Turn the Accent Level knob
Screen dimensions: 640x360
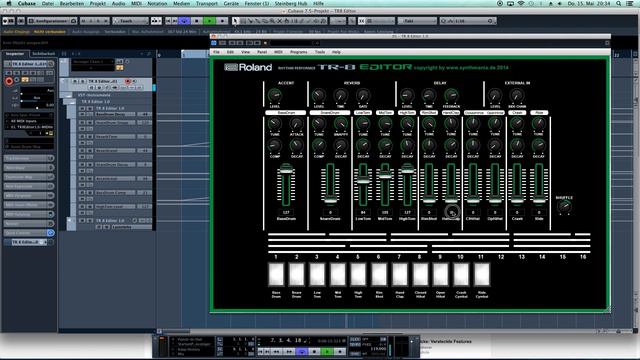[x=275, y=96]
